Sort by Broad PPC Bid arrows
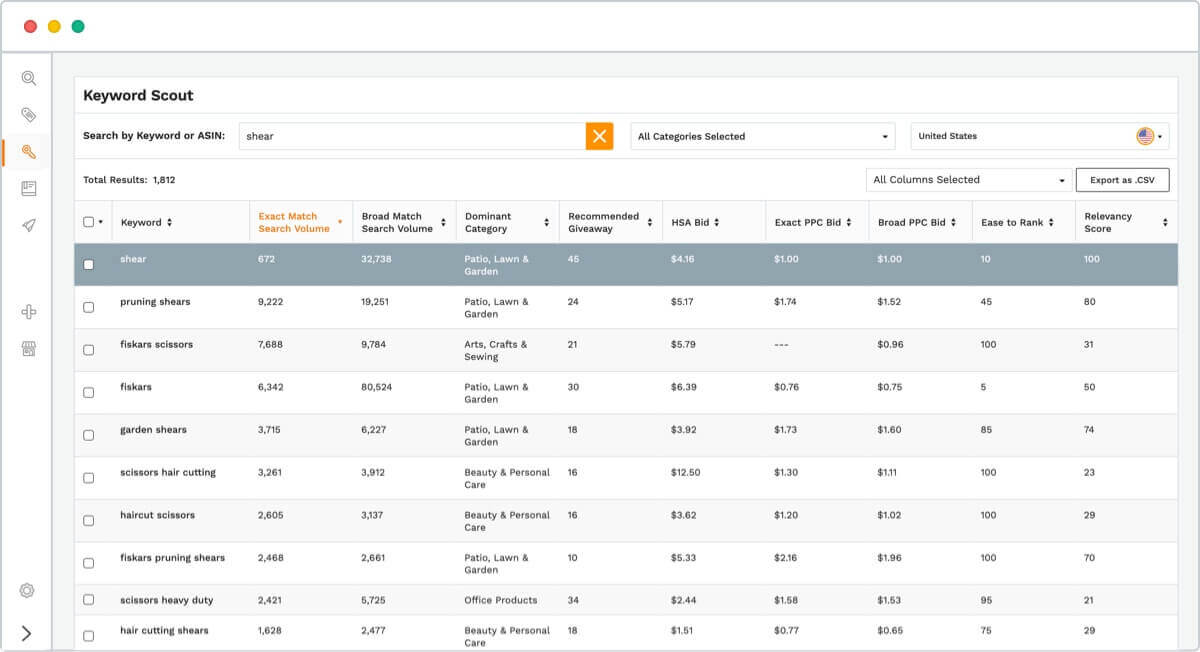Image resolution: width=1200 pixels, height=652 pixels. coord(953,222)
